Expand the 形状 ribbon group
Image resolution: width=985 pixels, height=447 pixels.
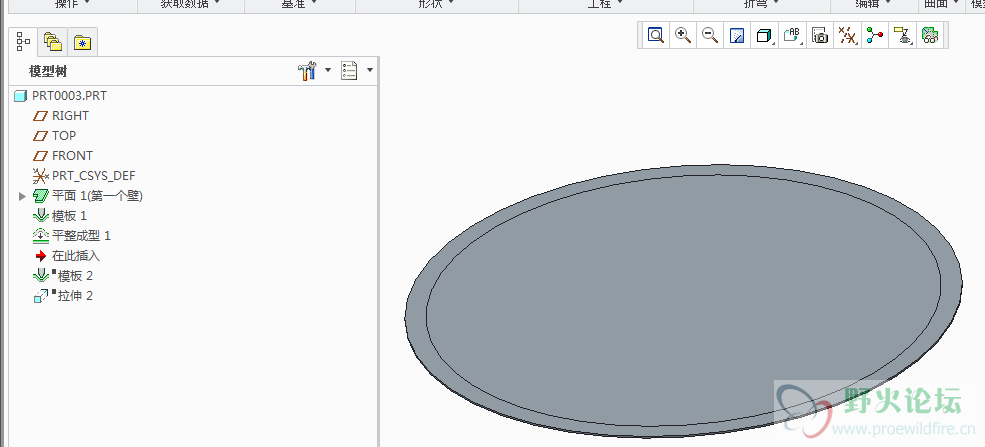pyautogui.click(x=437, y=4)
